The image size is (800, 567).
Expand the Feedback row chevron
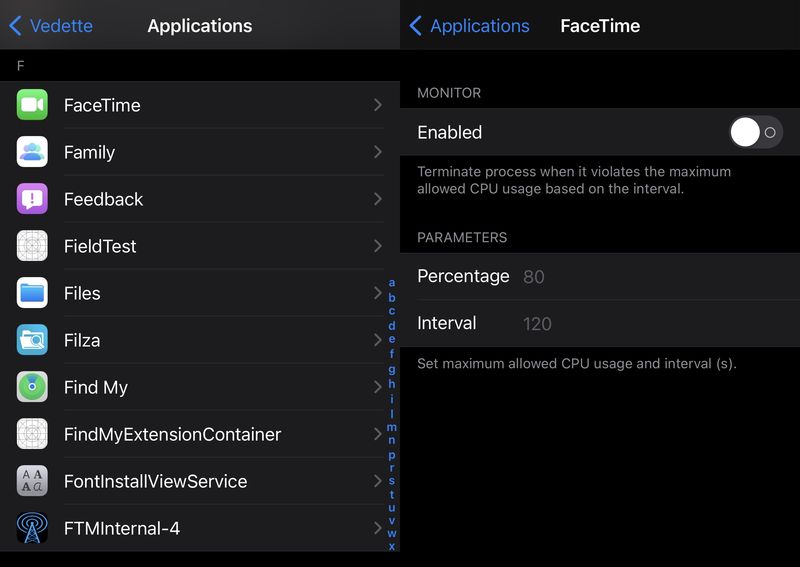point(378,199)
